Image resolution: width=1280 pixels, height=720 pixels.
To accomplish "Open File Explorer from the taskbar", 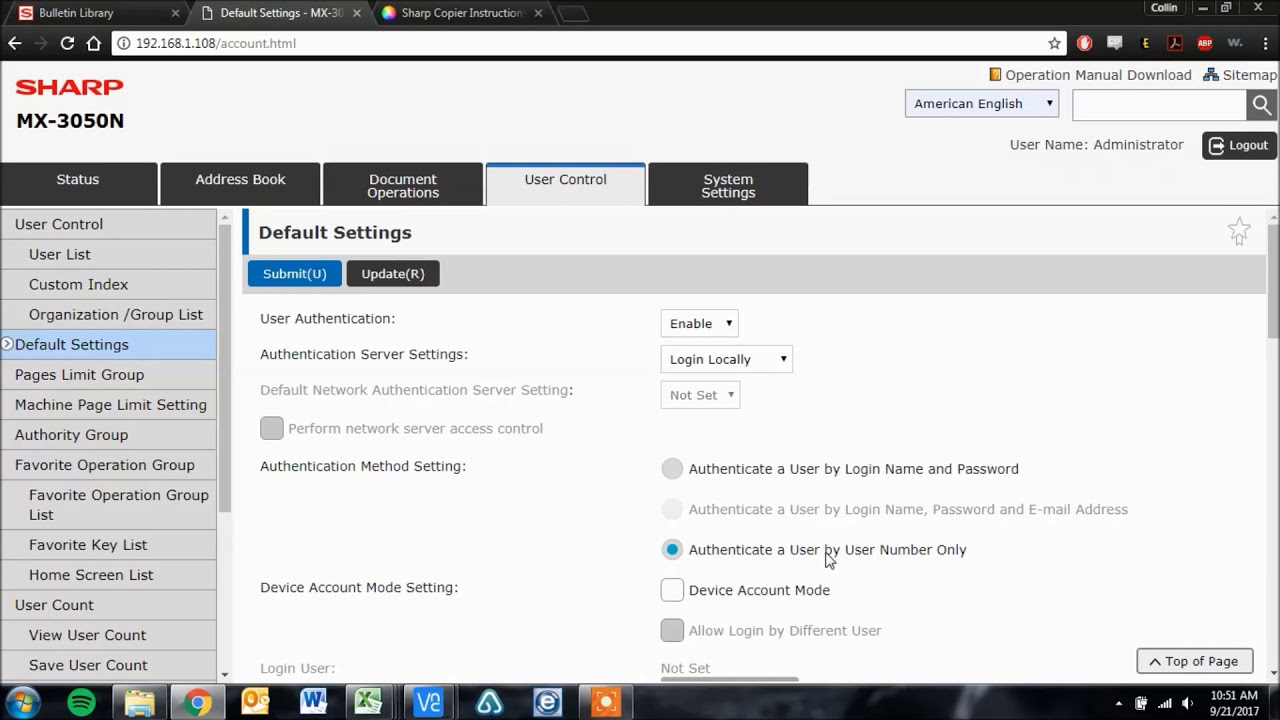I will pyautogui.click(x=139, y=702).
